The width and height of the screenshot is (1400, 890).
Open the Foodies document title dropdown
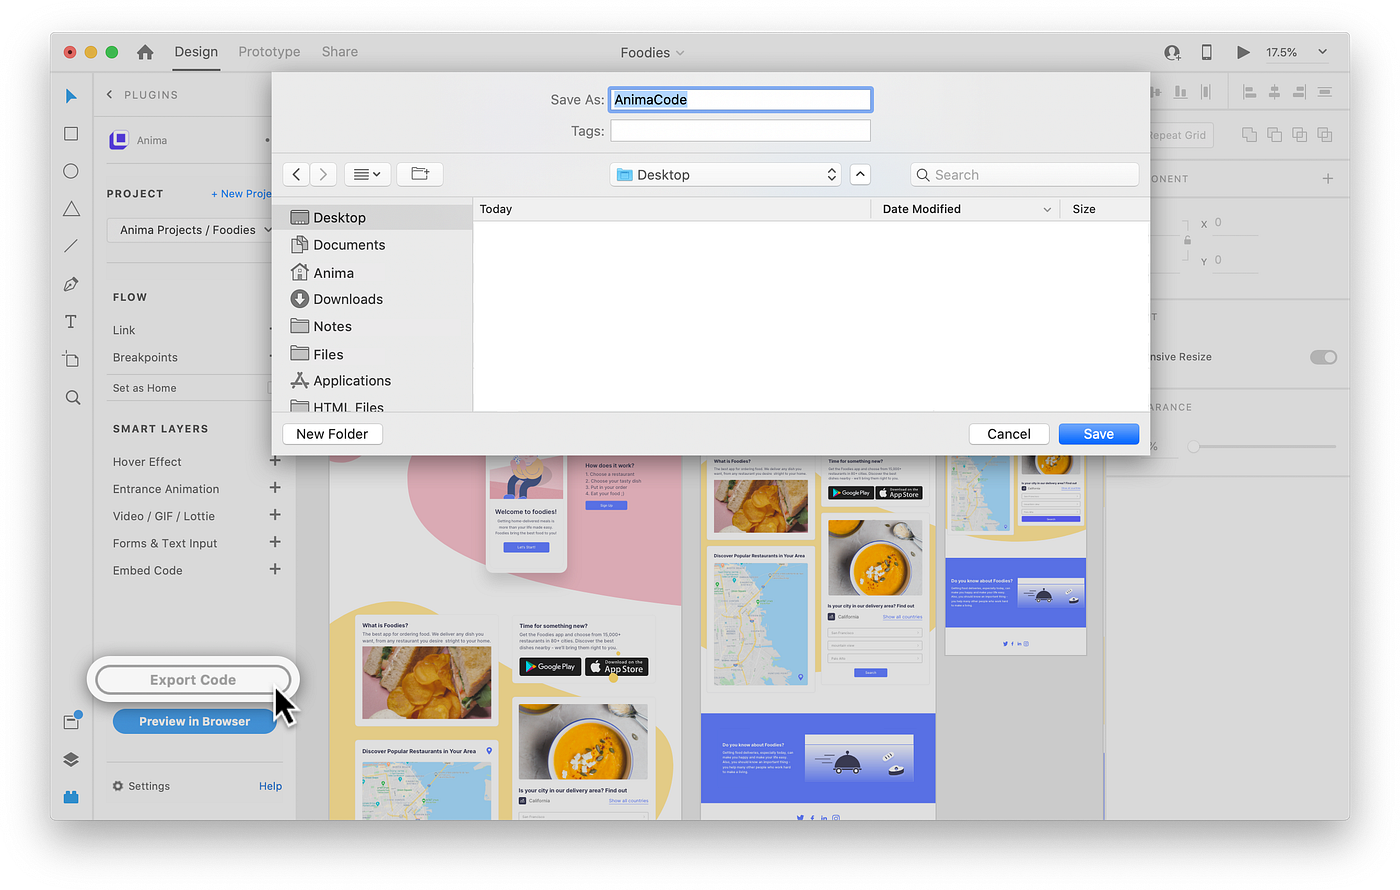(x=652, y=53)
